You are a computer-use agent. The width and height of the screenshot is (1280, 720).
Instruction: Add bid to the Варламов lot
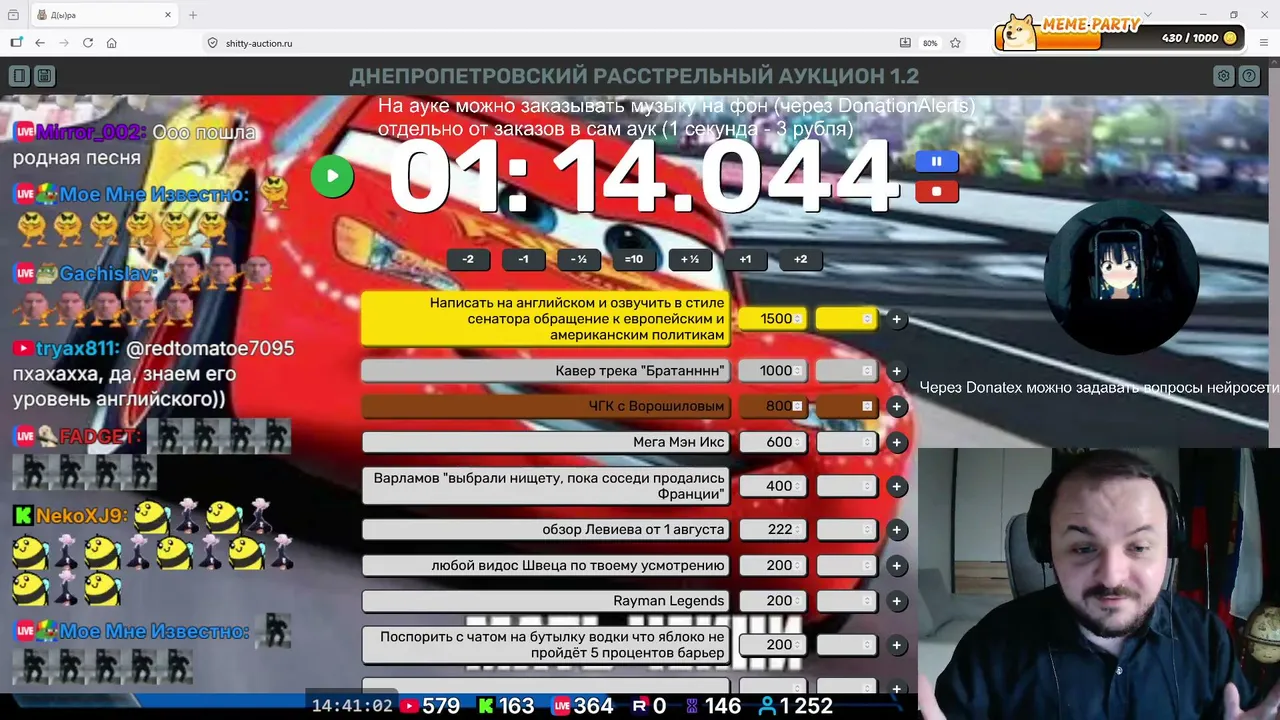coord(897,486)
